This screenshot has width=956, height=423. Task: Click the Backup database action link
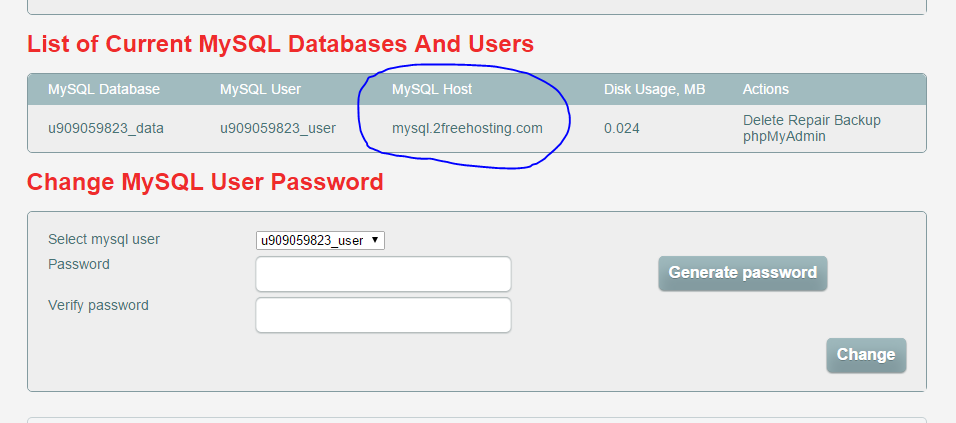coord(861,120)
